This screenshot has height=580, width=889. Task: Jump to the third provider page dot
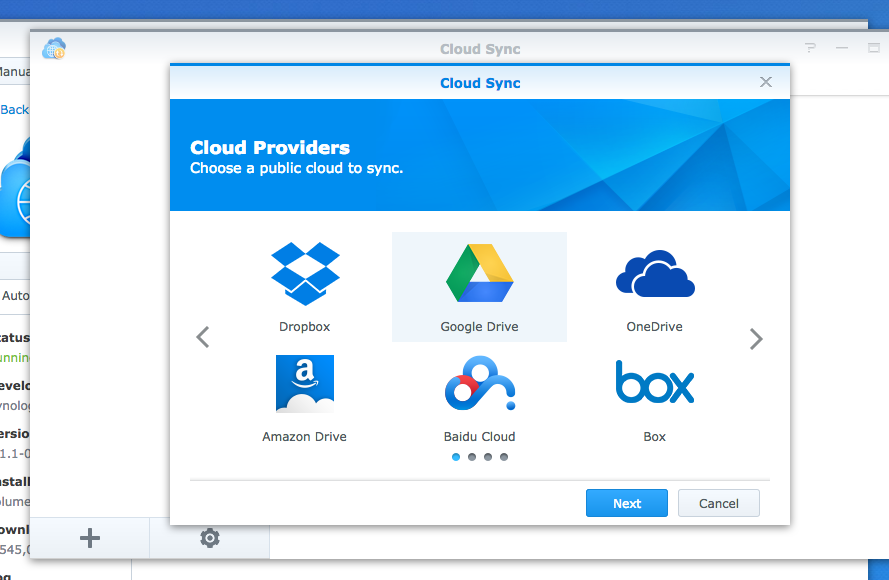[488, 457]
